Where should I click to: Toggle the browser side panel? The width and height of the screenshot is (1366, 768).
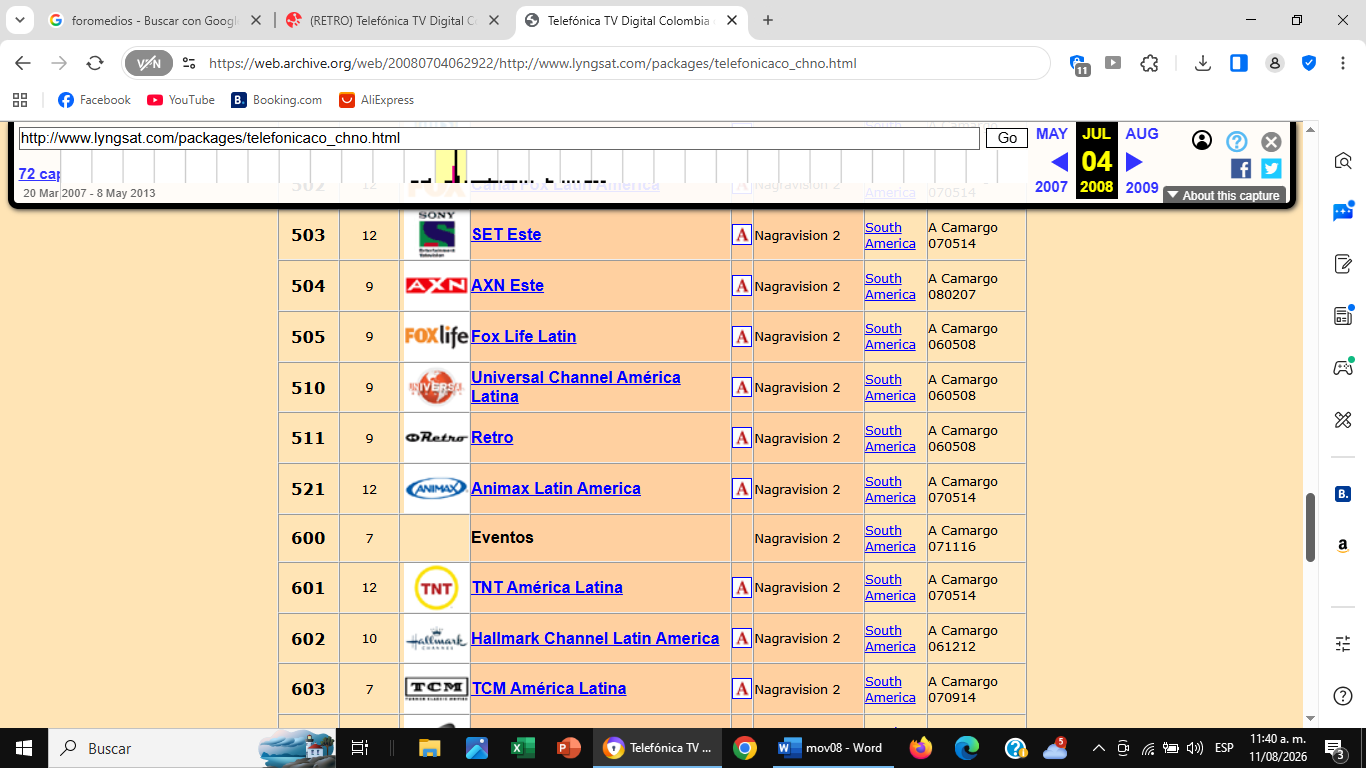(x=1238, y=63)
